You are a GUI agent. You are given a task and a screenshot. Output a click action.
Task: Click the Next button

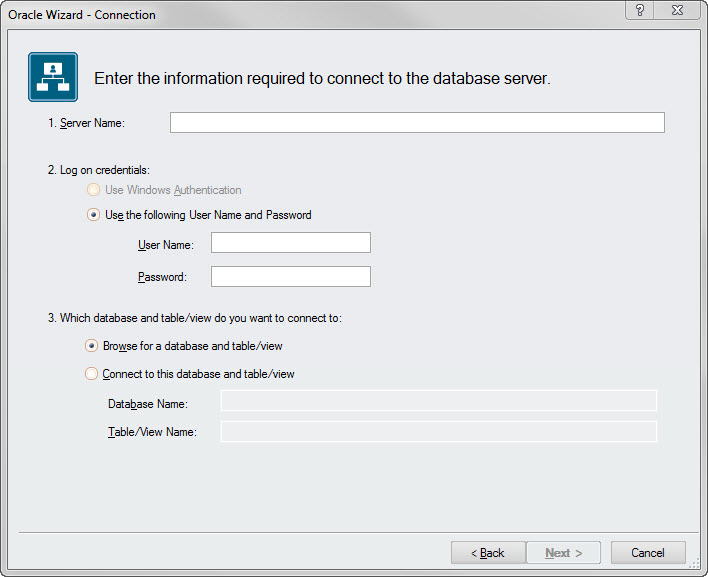click(564, 553)
